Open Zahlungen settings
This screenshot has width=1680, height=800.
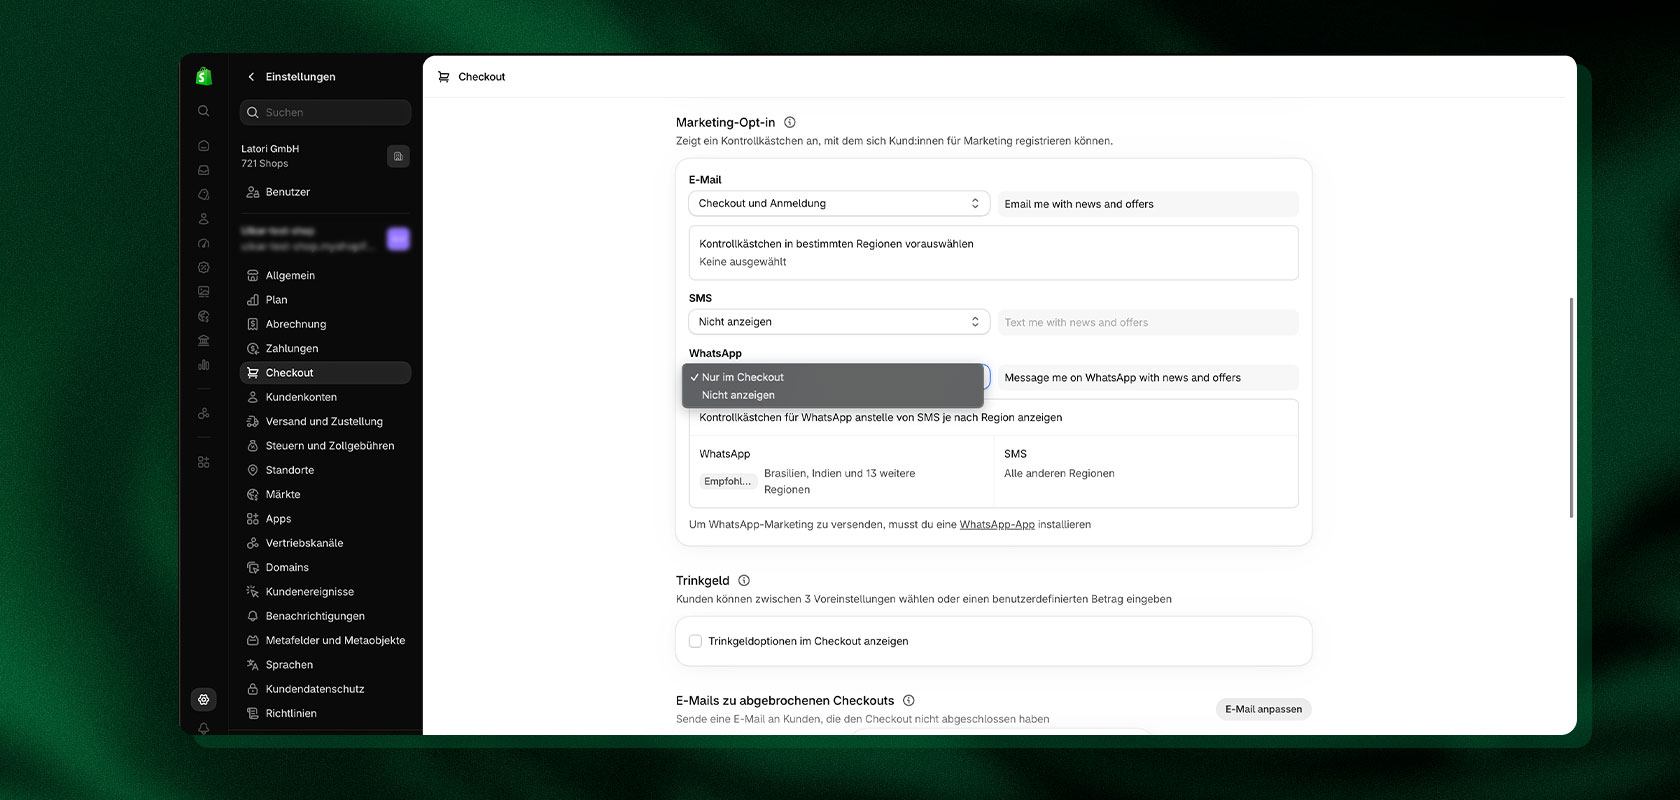point(326,348)
